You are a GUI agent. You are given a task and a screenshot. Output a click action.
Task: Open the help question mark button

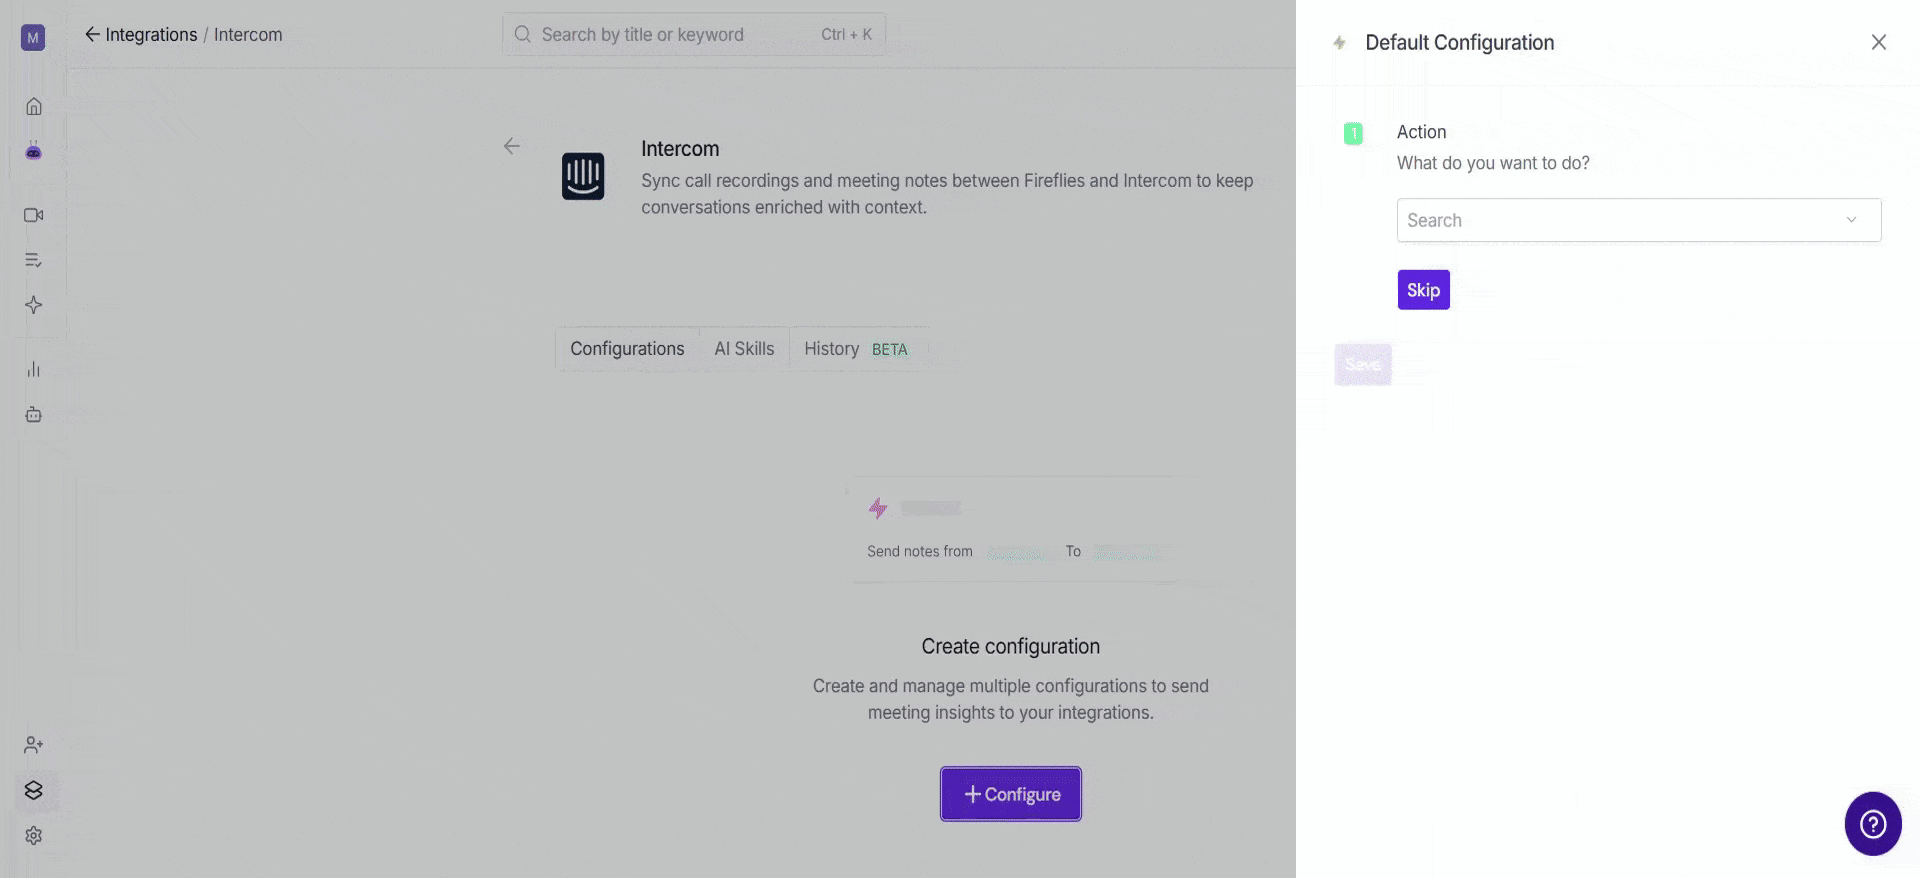[1873, 824]
